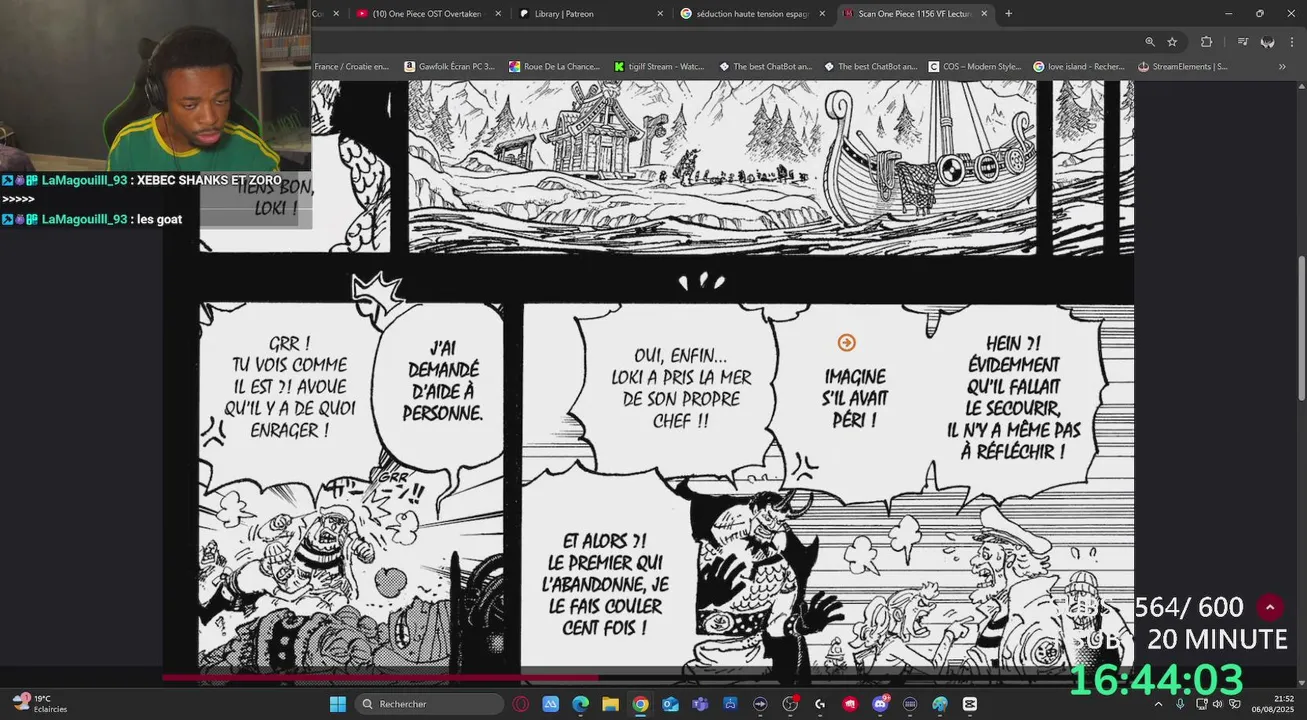Expand the bookmarks bar overflow chevron
The width and height of the screenshot is (1307, 720).
pyautogui.click(x=1282, y=67)
